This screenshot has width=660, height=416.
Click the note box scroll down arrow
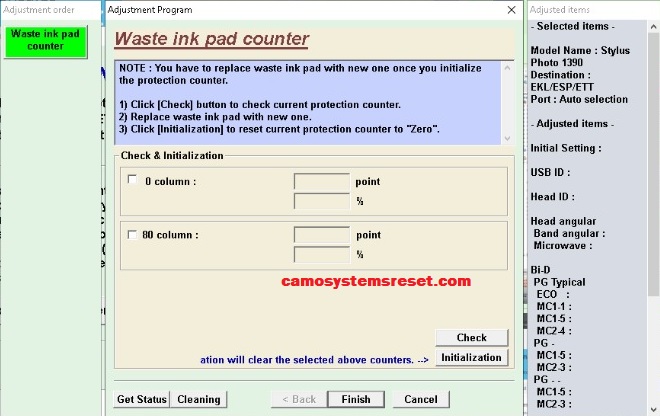[x=507, y=138]
